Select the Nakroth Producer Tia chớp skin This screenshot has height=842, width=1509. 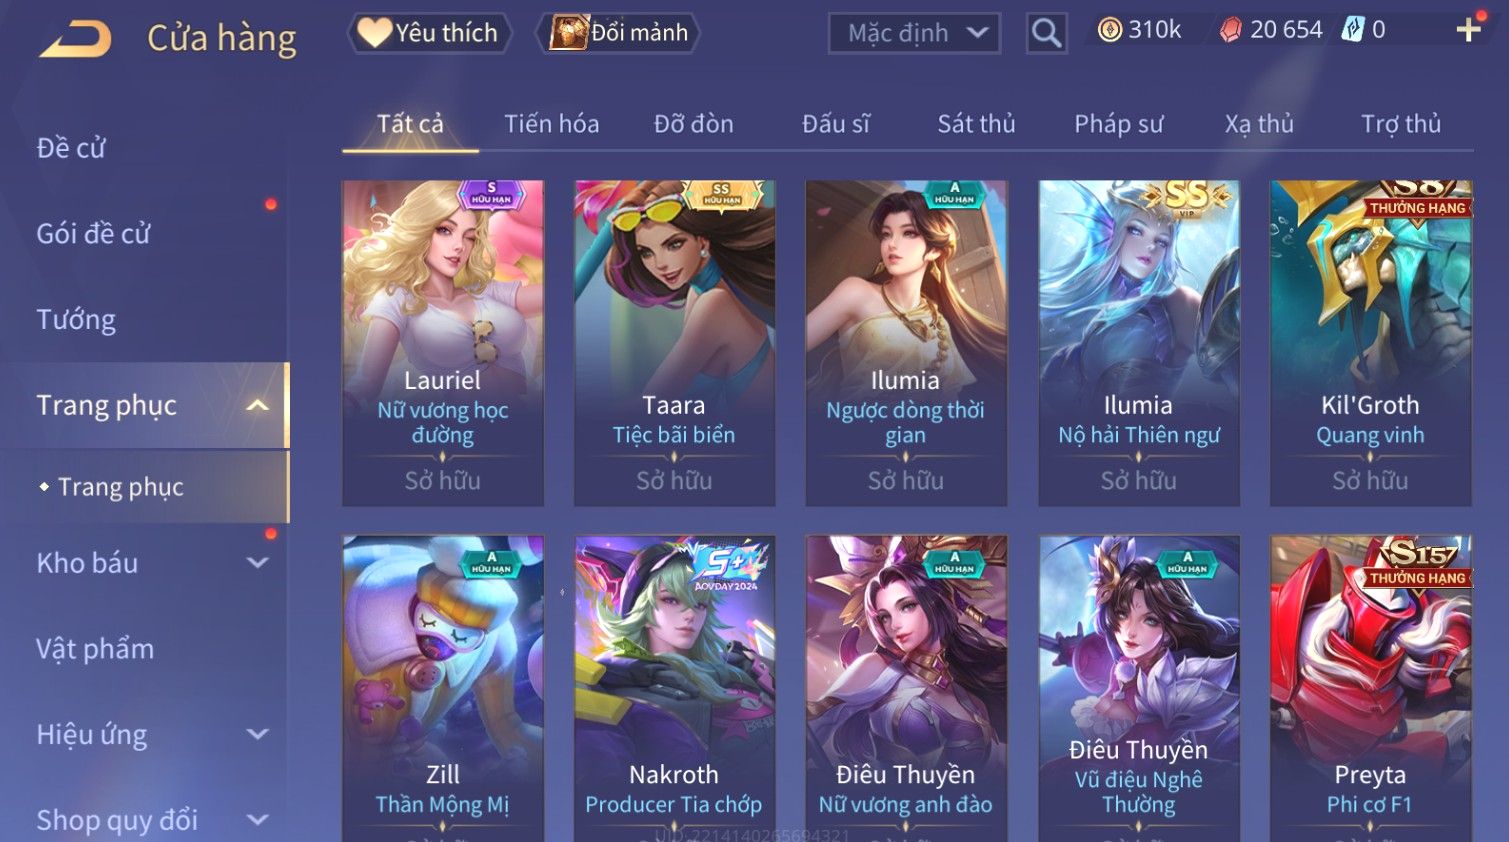click(674, 688)
